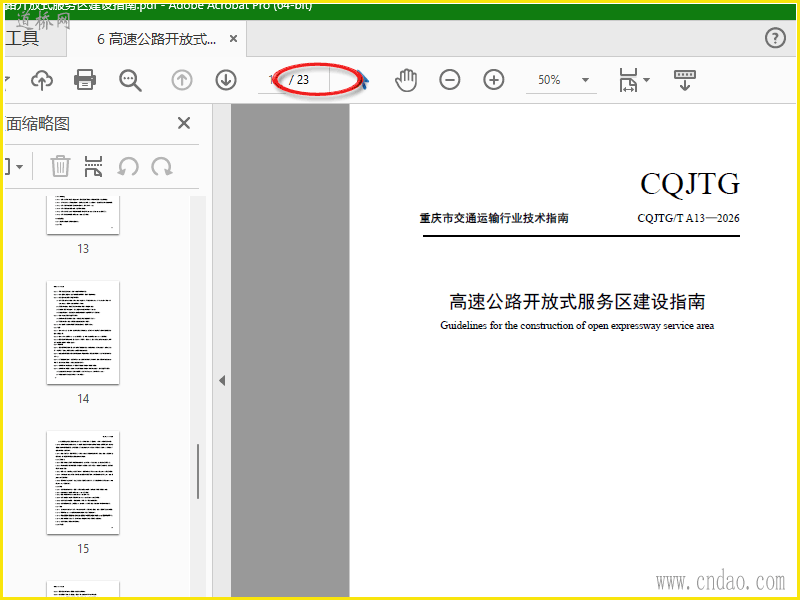Switch to 高速公路开放式 document tab
The image size is (800, 600).
(157, 39)
